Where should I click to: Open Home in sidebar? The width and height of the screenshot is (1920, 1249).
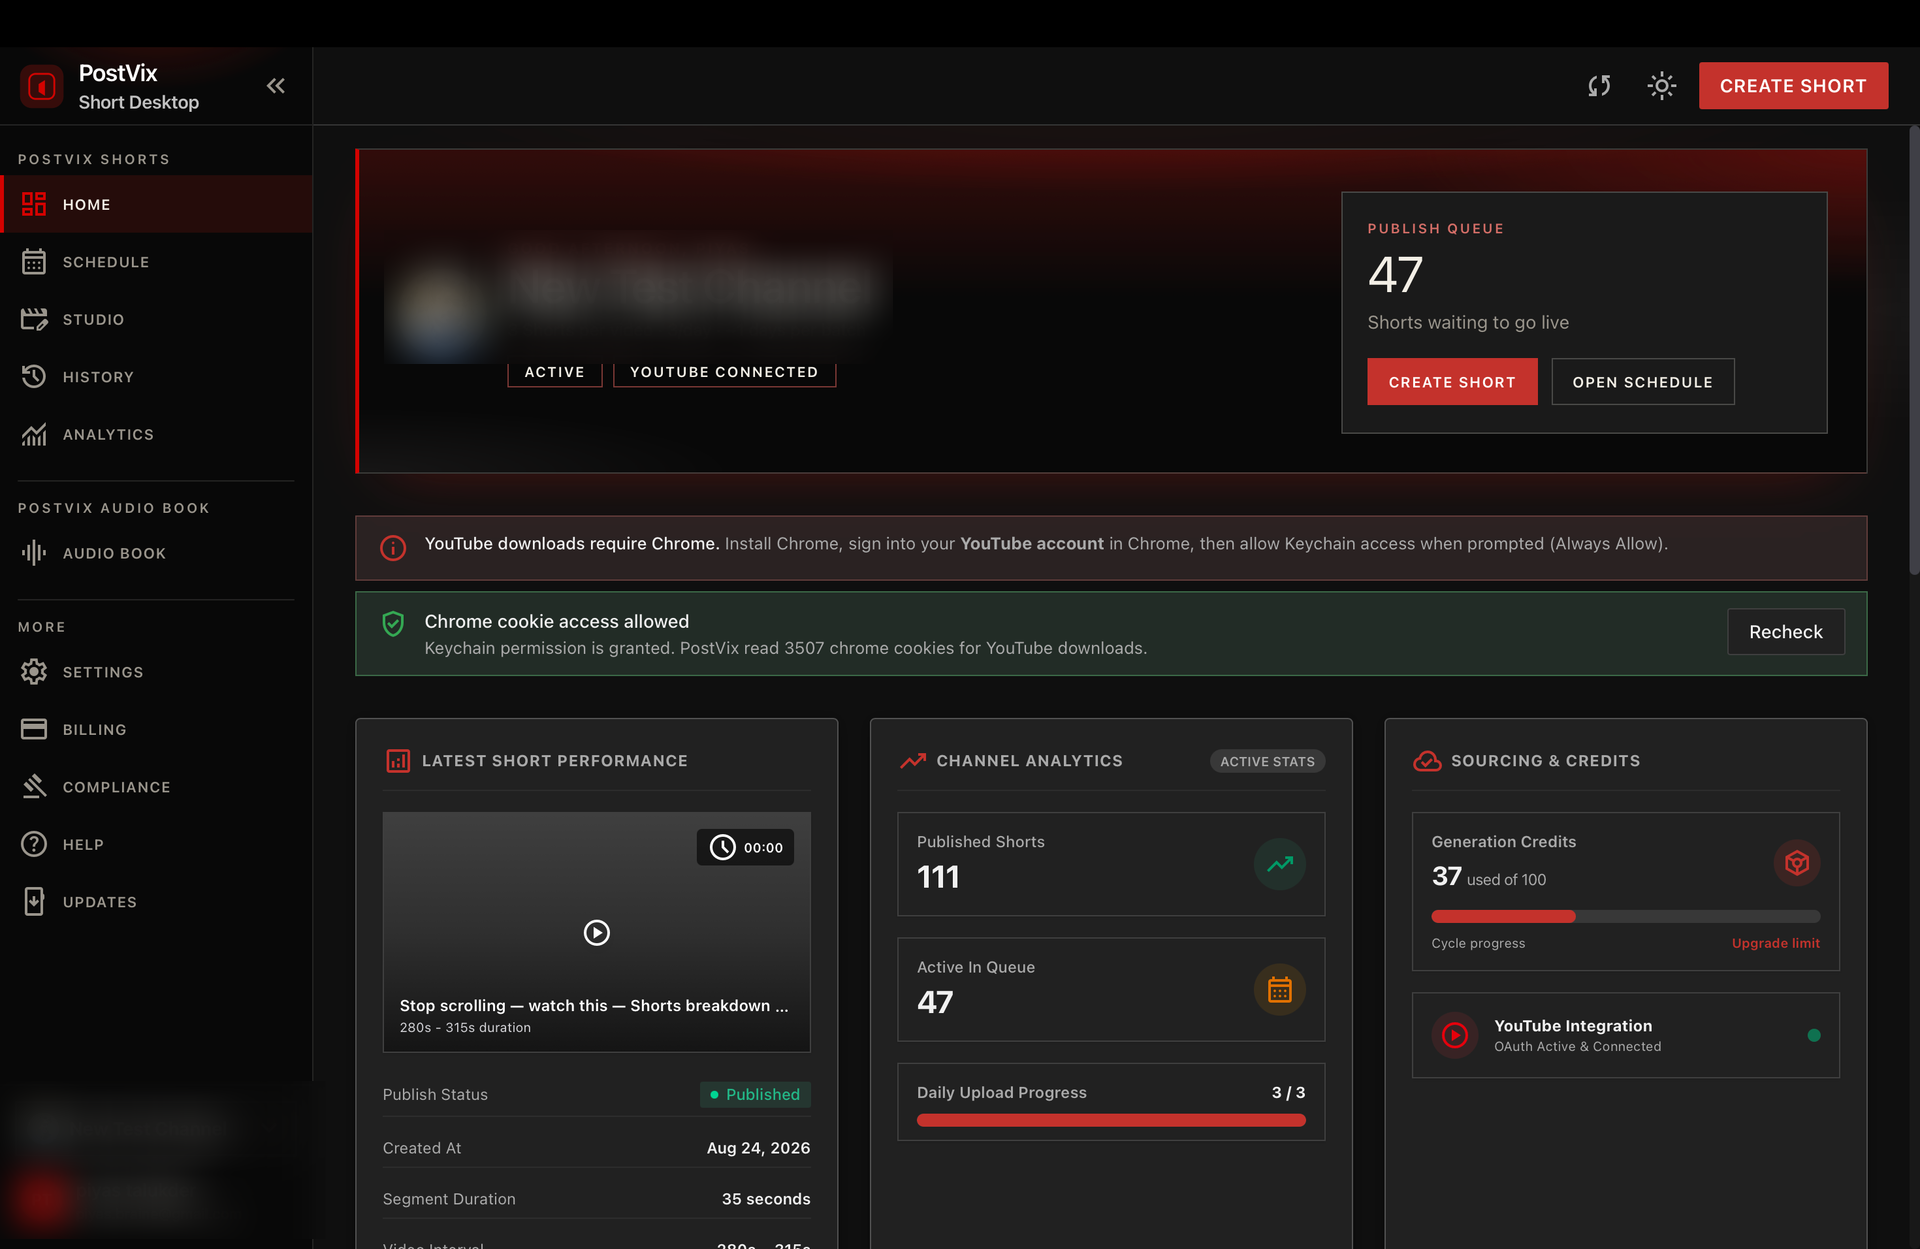(x=156, y=204)
